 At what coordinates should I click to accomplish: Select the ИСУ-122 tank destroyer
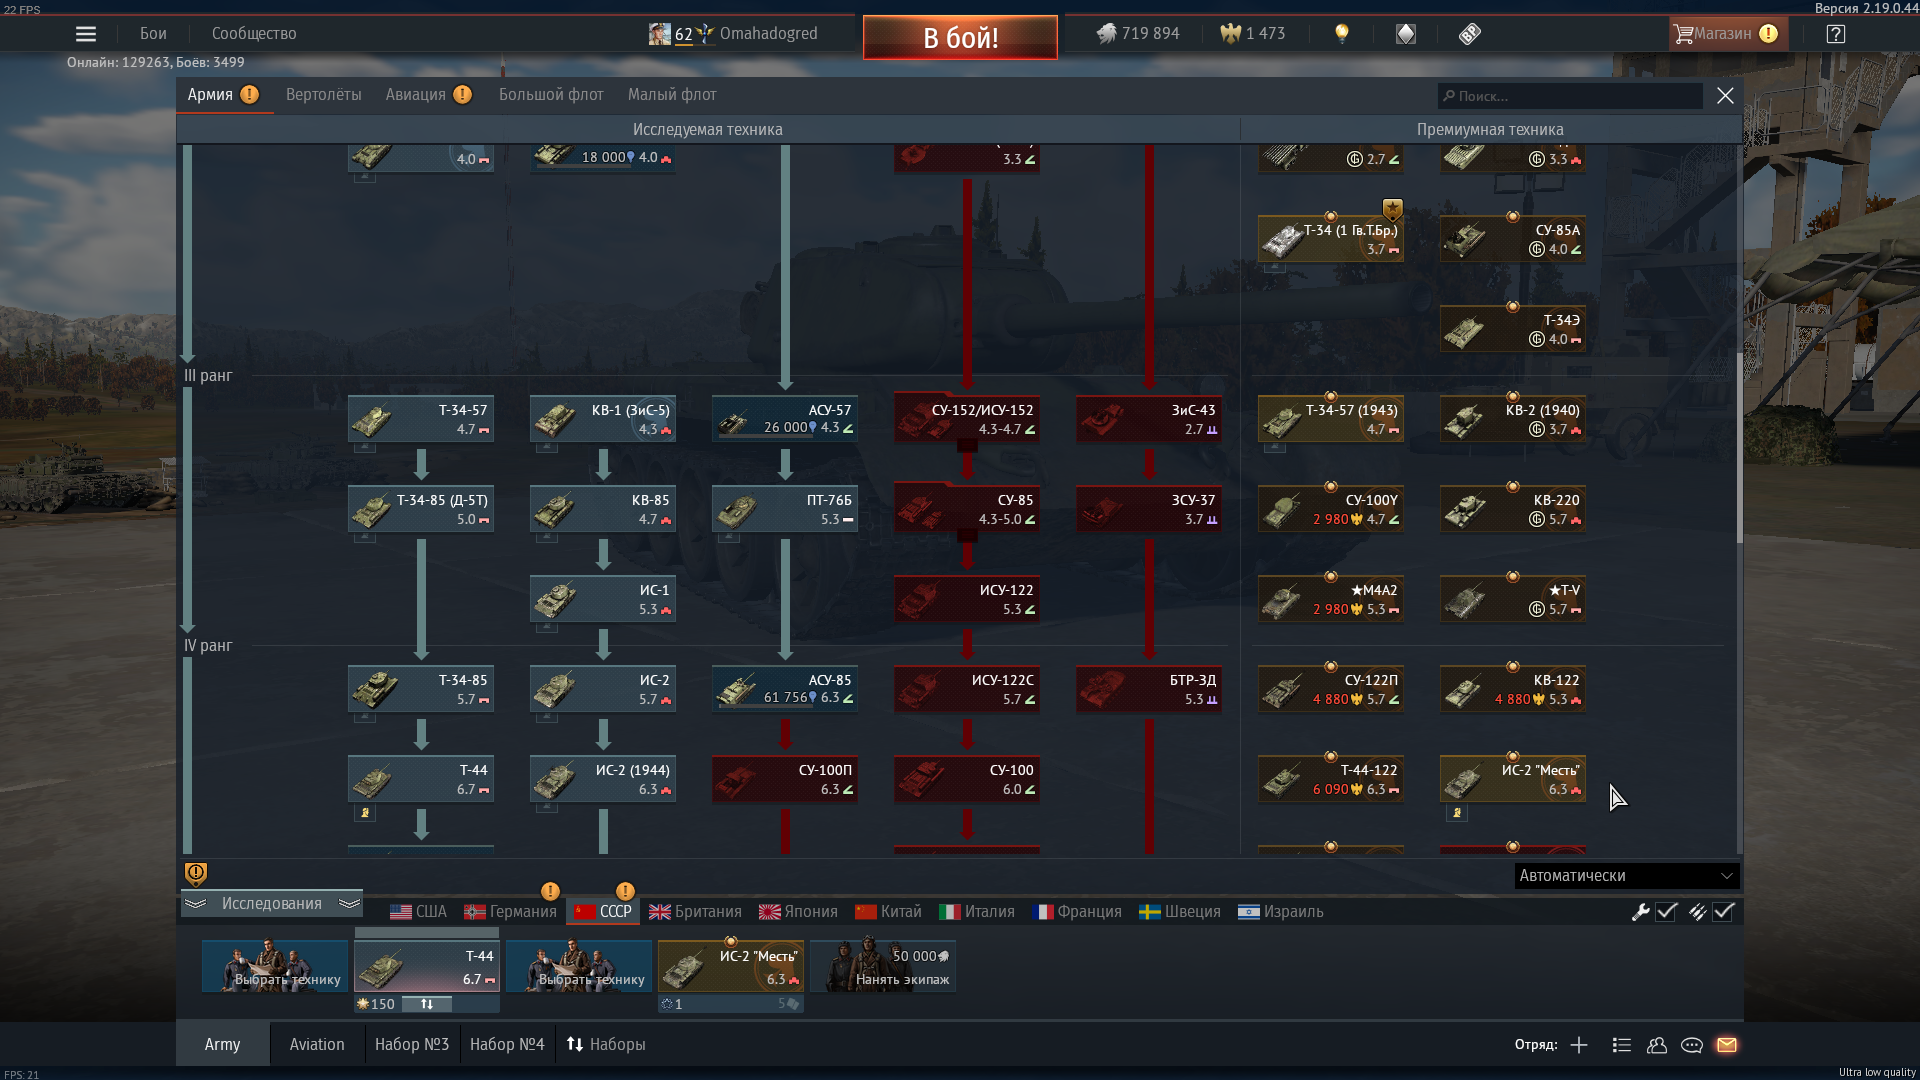[x=967, y=599]
